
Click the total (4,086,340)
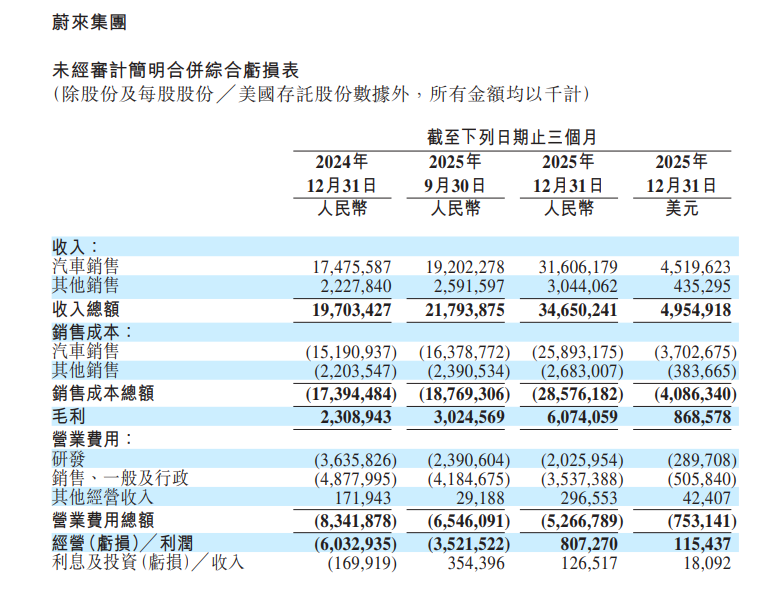click(x=696, y=394)
